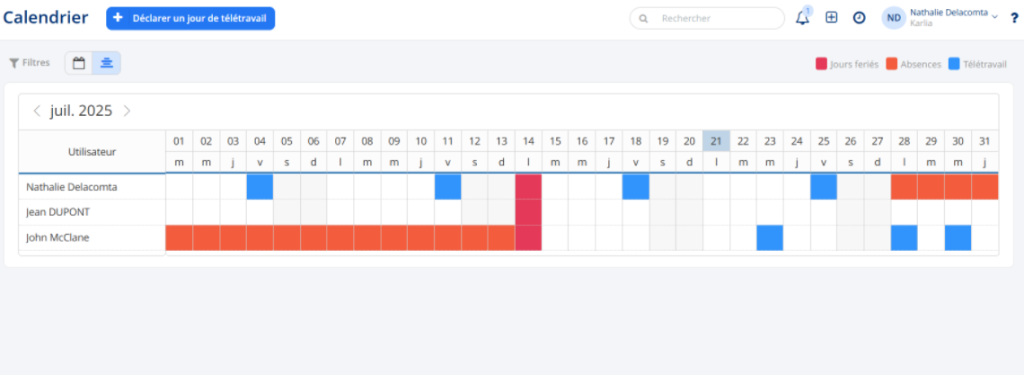
Task: Open the question mark help icon
Action: 1014,18
